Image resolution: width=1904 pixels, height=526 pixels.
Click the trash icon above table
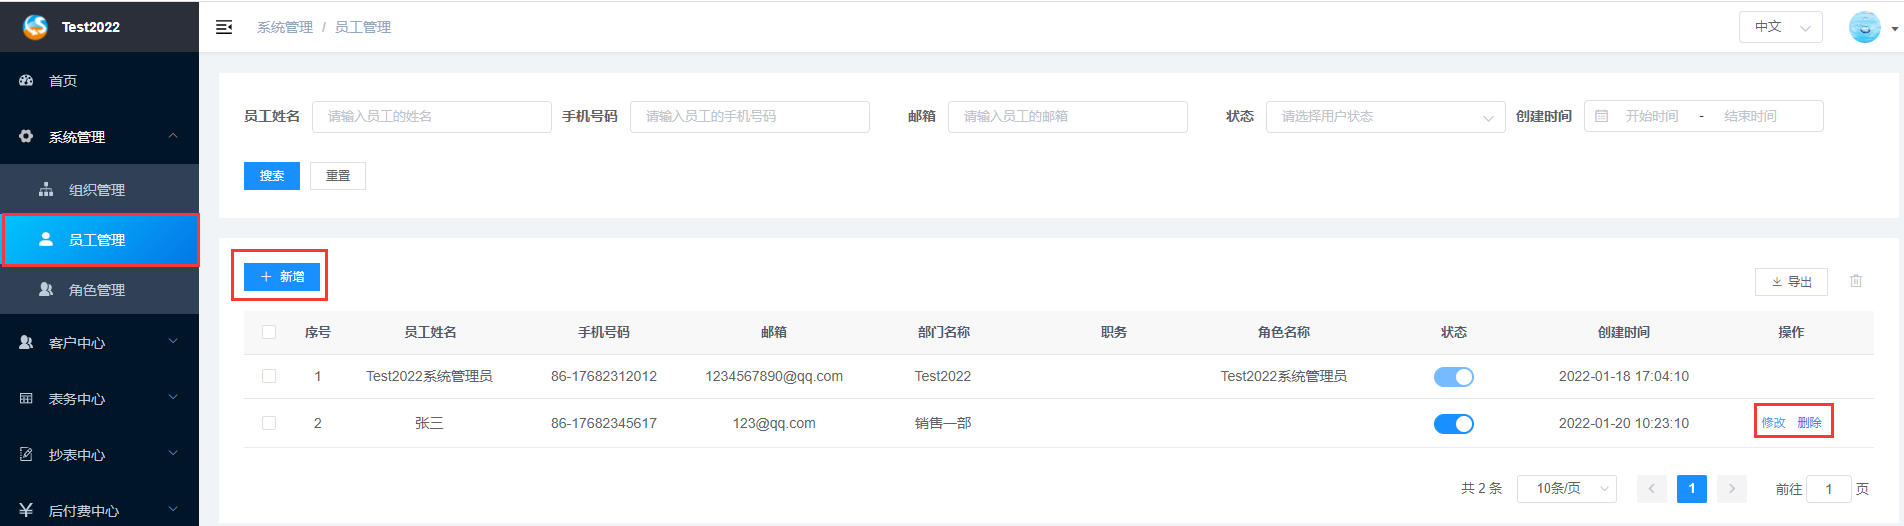1856,281
